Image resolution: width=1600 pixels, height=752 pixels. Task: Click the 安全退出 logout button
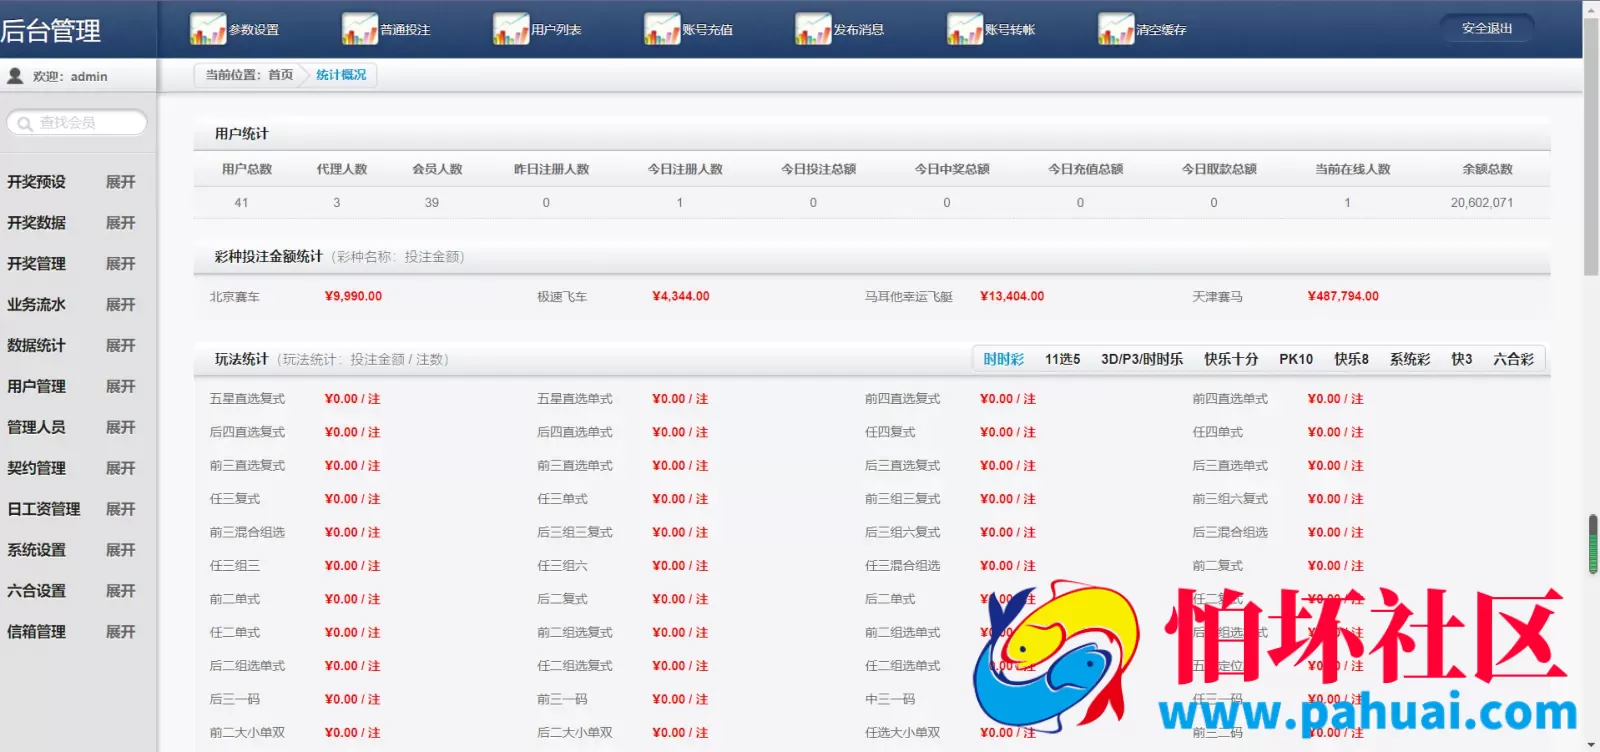click(x=1487, y=29)
